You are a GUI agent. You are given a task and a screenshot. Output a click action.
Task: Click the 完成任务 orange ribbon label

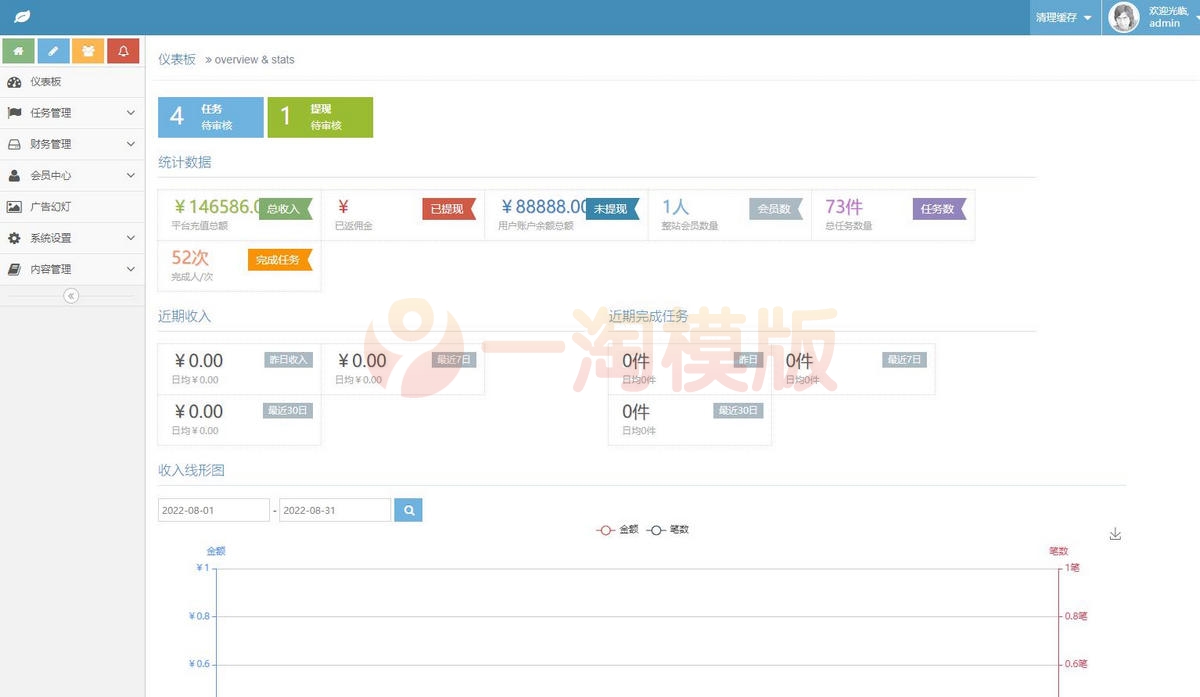tap(280, 260)
